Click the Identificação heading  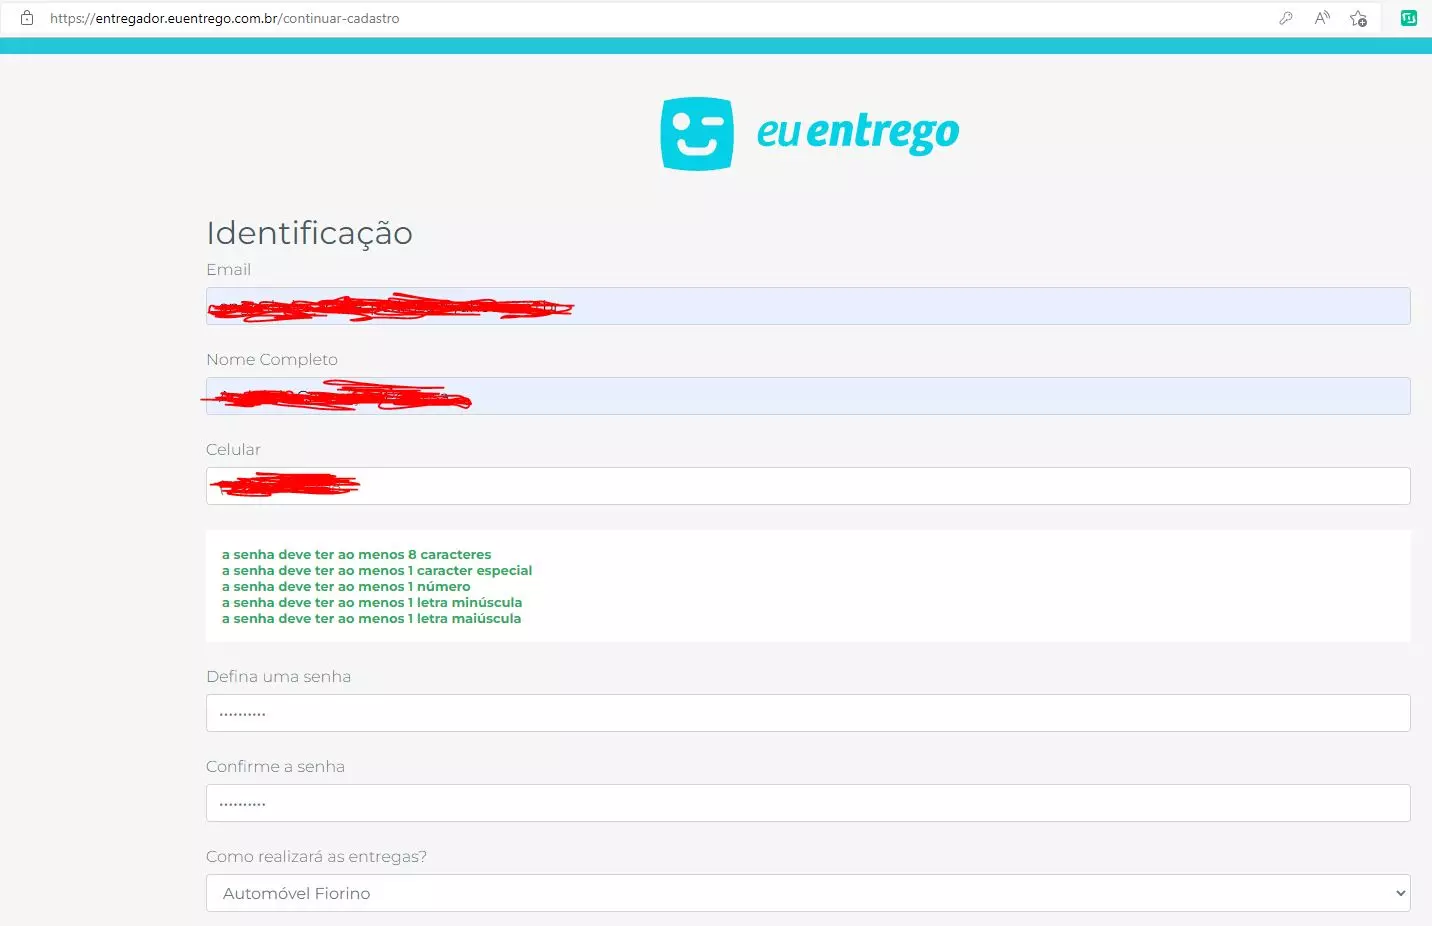(309, 233)
